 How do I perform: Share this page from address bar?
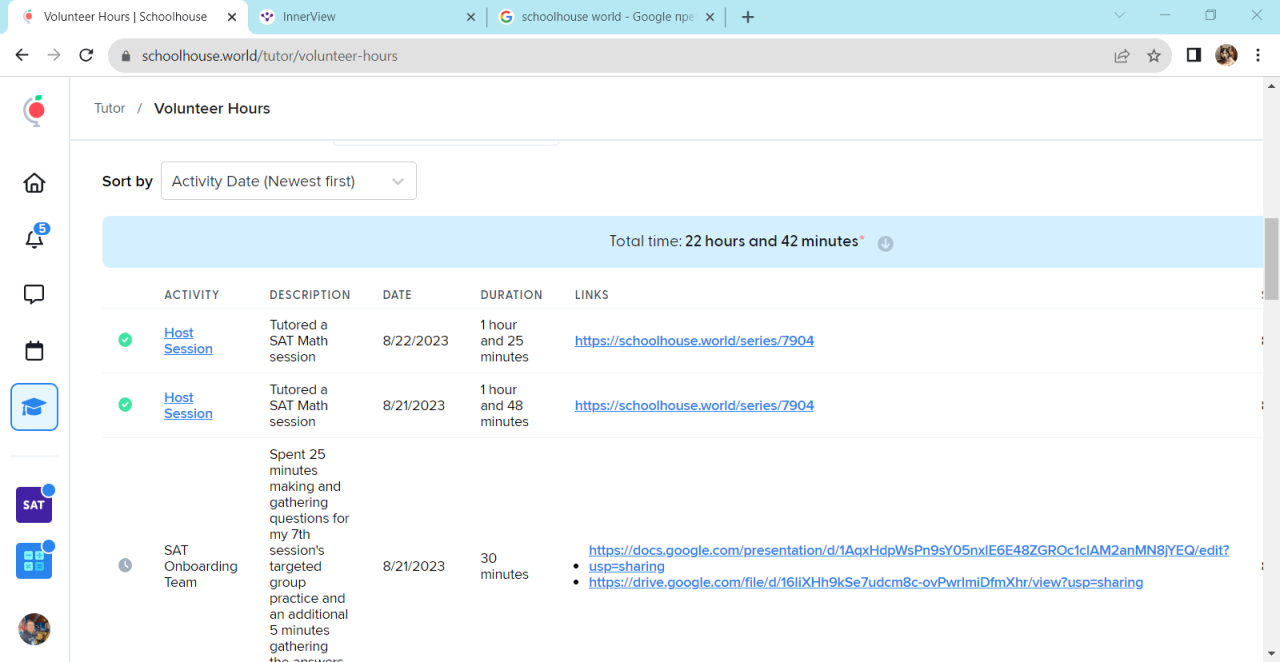click(1122, 56)
